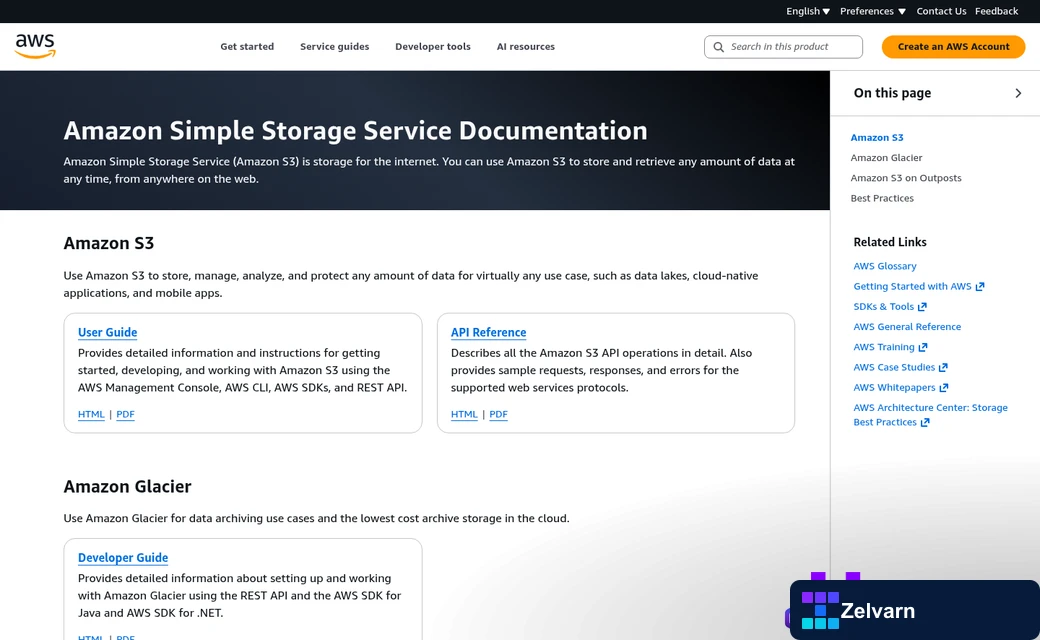Click external icon after Storage Best Practices
The width and height of the screenshot is (1040, 640).
(925, 422)
